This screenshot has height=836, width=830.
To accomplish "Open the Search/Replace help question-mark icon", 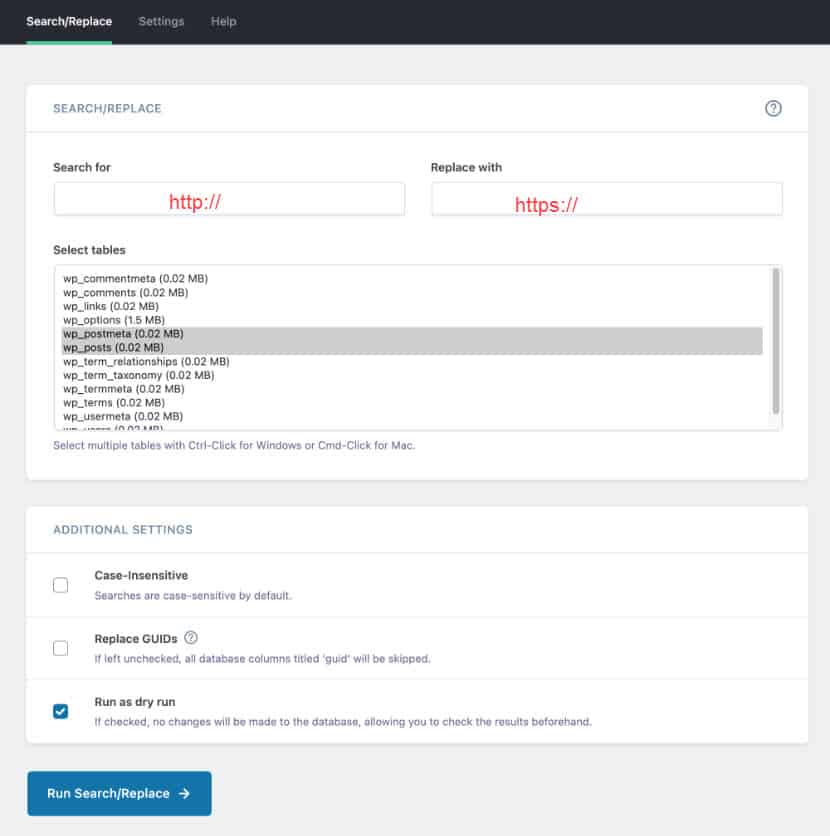I will click(x=773, y=108).
